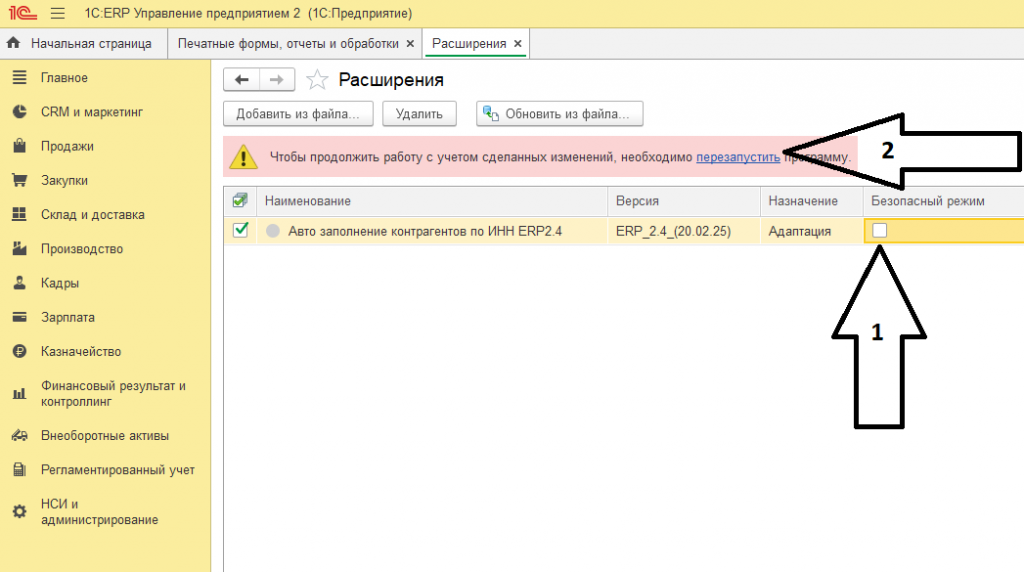Click the Добавить из файла button

(298, 114)
